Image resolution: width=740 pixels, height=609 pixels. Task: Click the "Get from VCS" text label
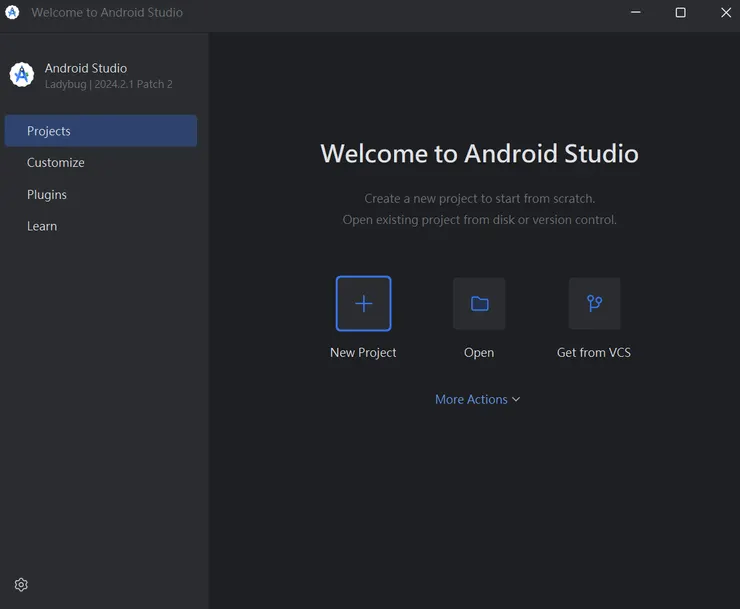point(594,353)
